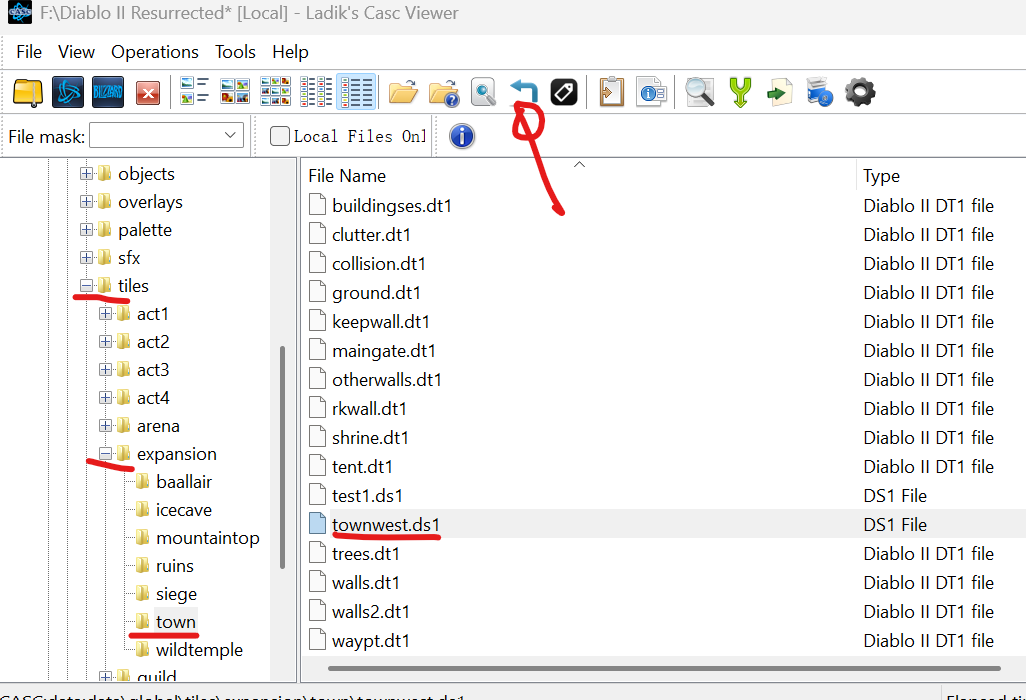Screen dimensions: 1026x700
Task: Open the View menu
Action: tap(76, 52)
